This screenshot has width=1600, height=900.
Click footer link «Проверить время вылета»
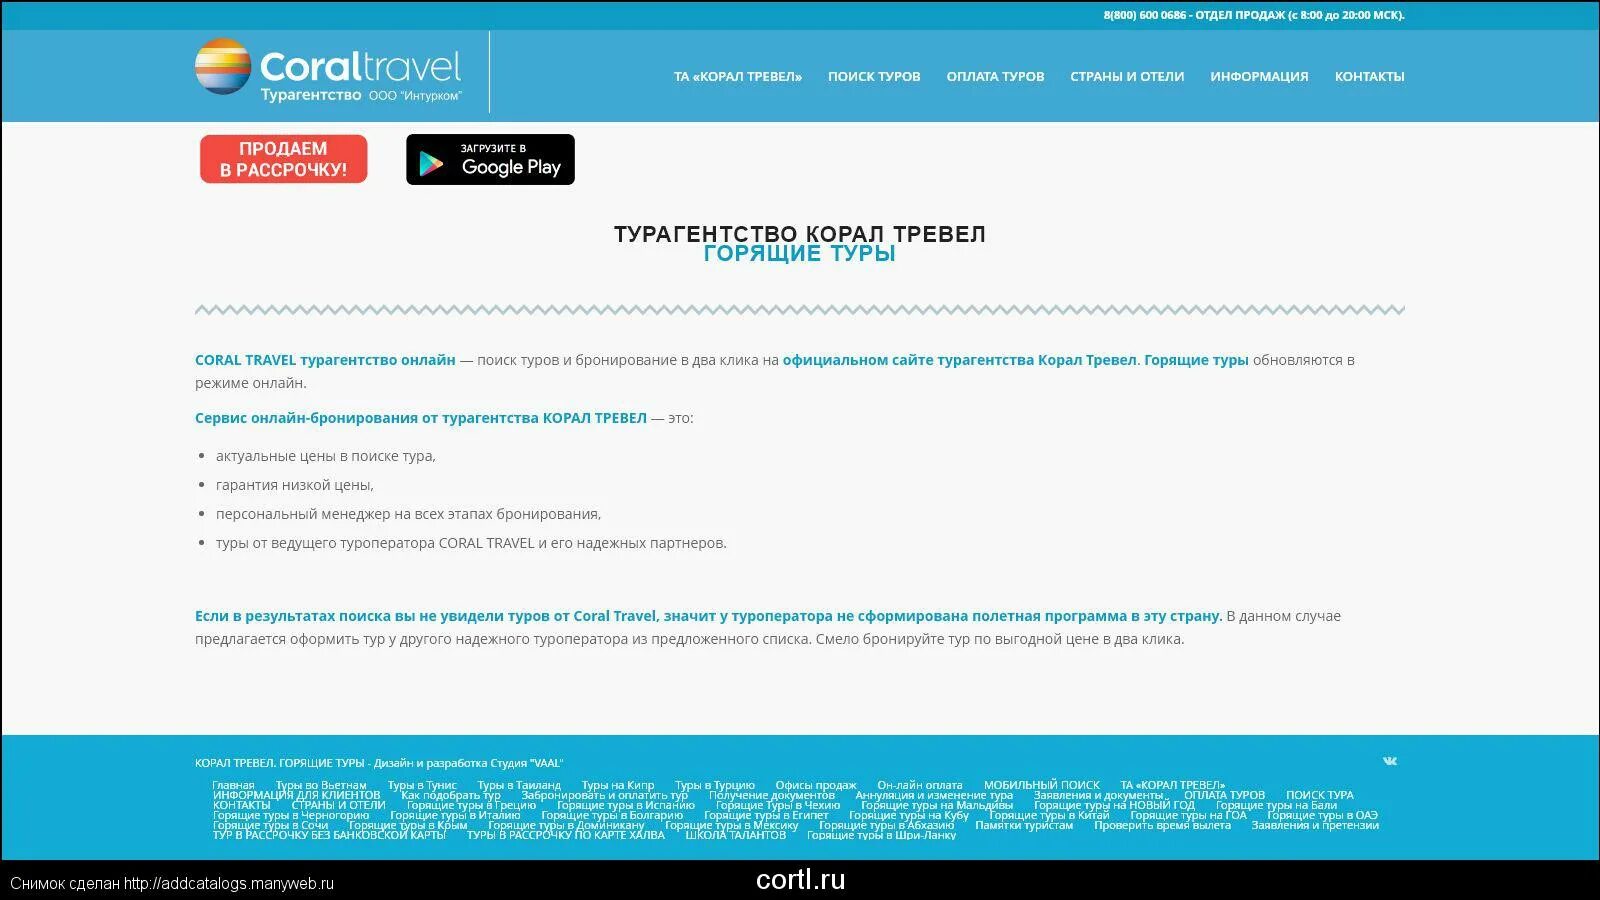click(x=1162, y=825)
